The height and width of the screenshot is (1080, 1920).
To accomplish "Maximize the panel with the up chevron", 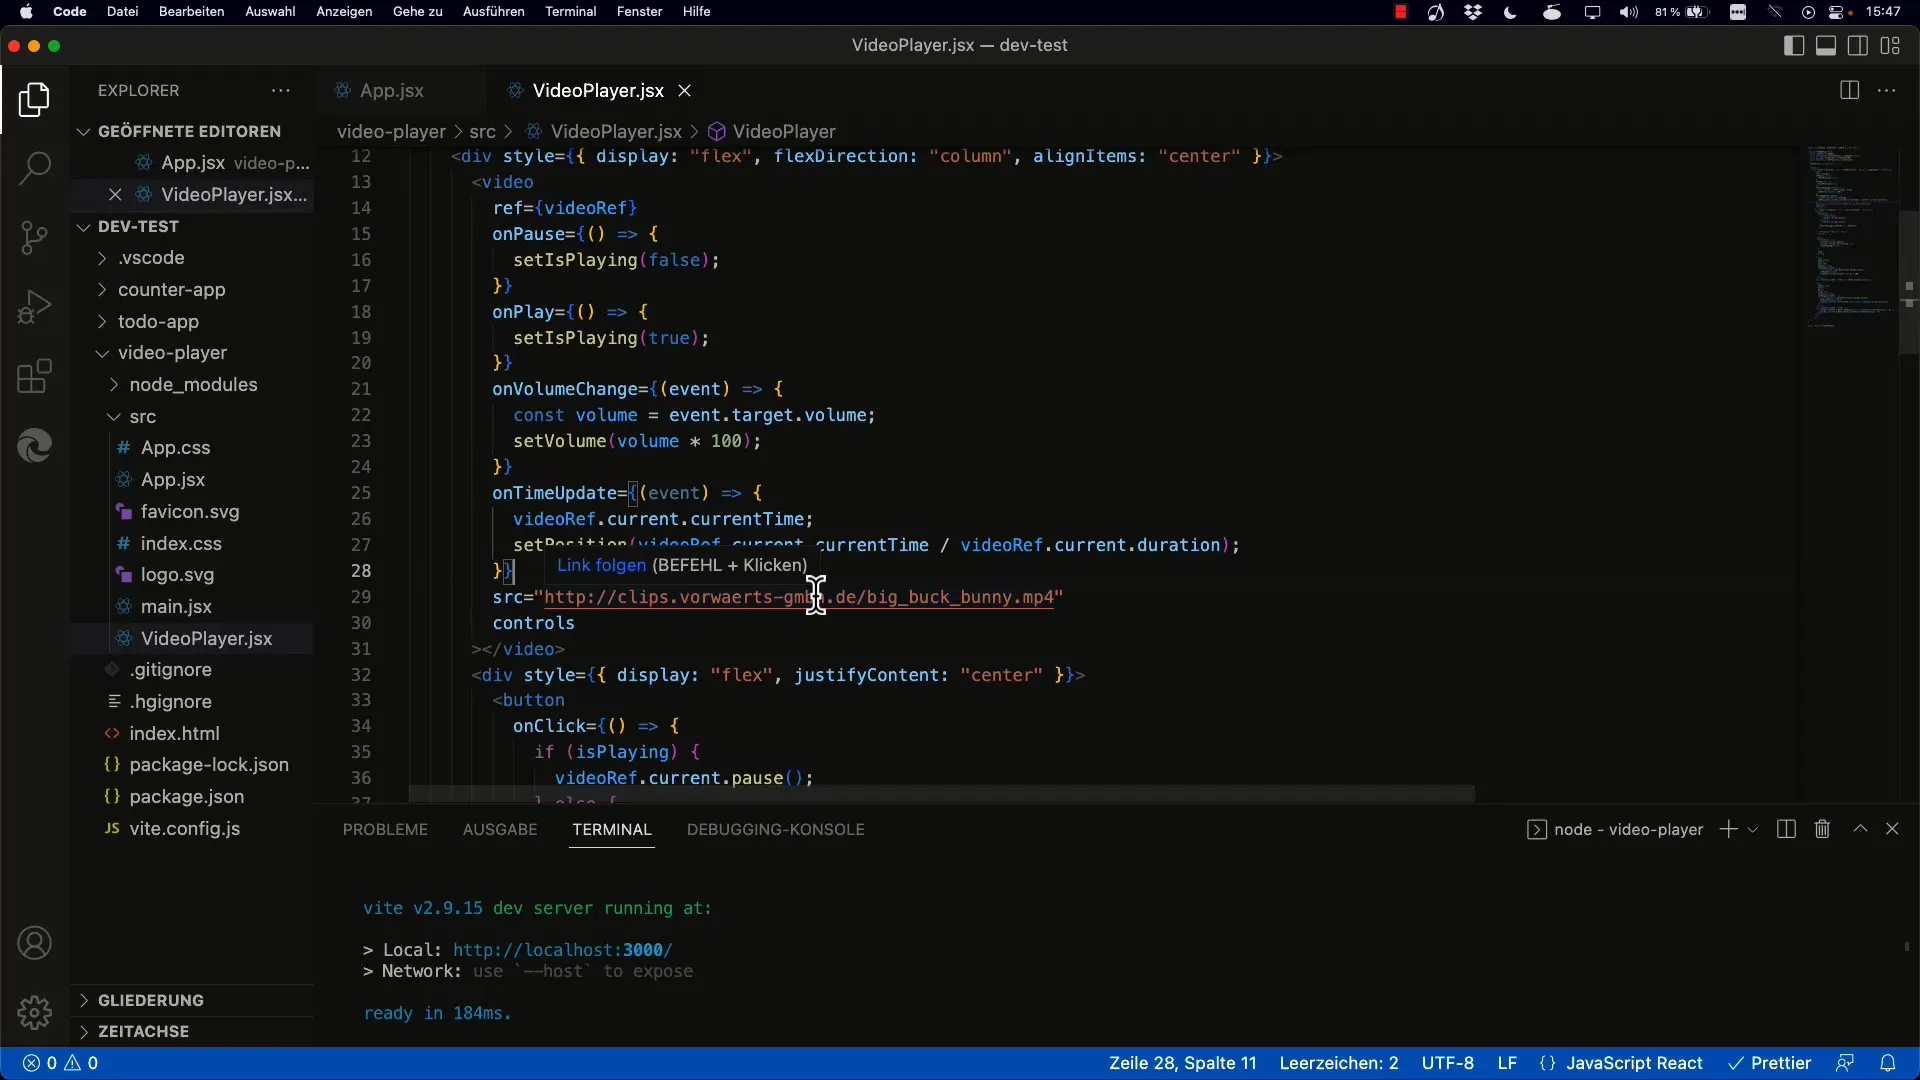I will click(1860, 829).
